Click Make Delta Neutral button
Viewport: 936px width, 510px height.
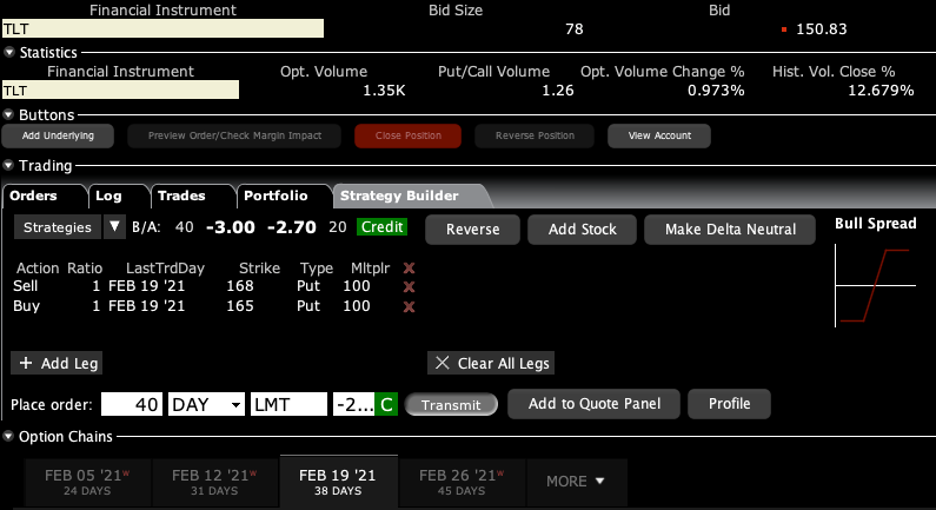tap(730, 229)
